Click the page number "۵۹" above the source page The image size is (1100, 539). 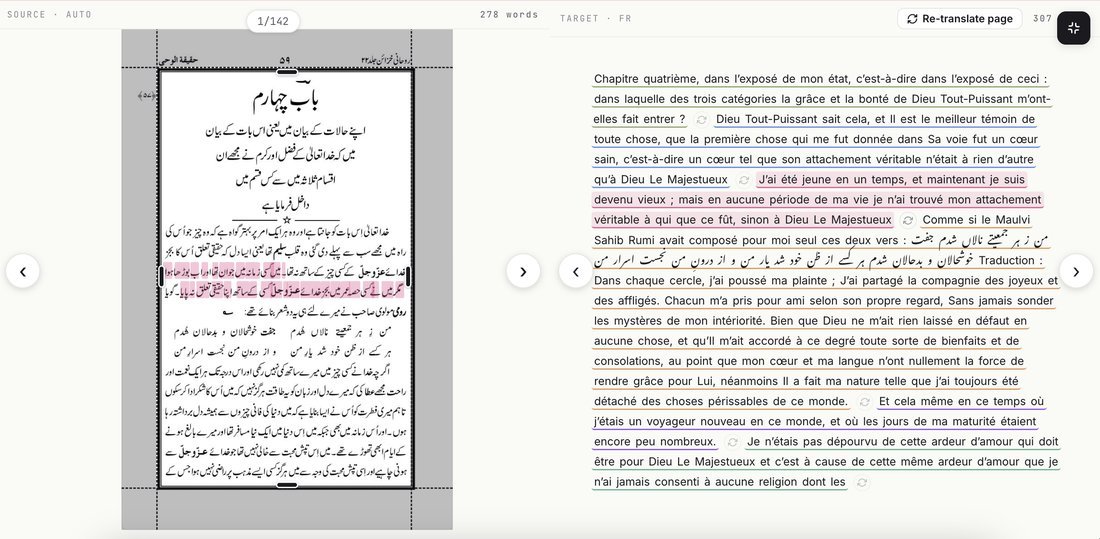(284, 60)
